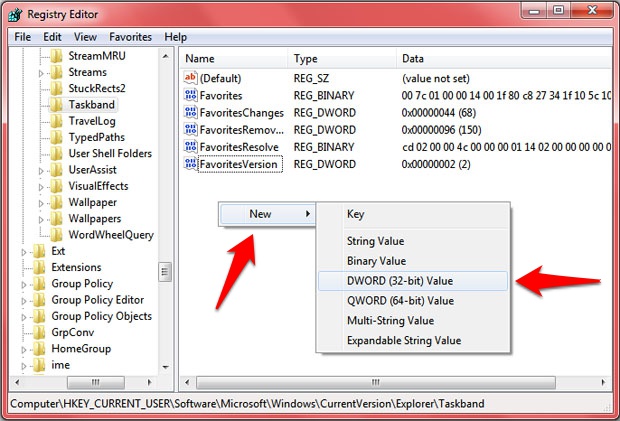The height and width of the screenshot is (421, 620).
Task: Click the WordWheelQuery folder icon
Action: [57, 234]
